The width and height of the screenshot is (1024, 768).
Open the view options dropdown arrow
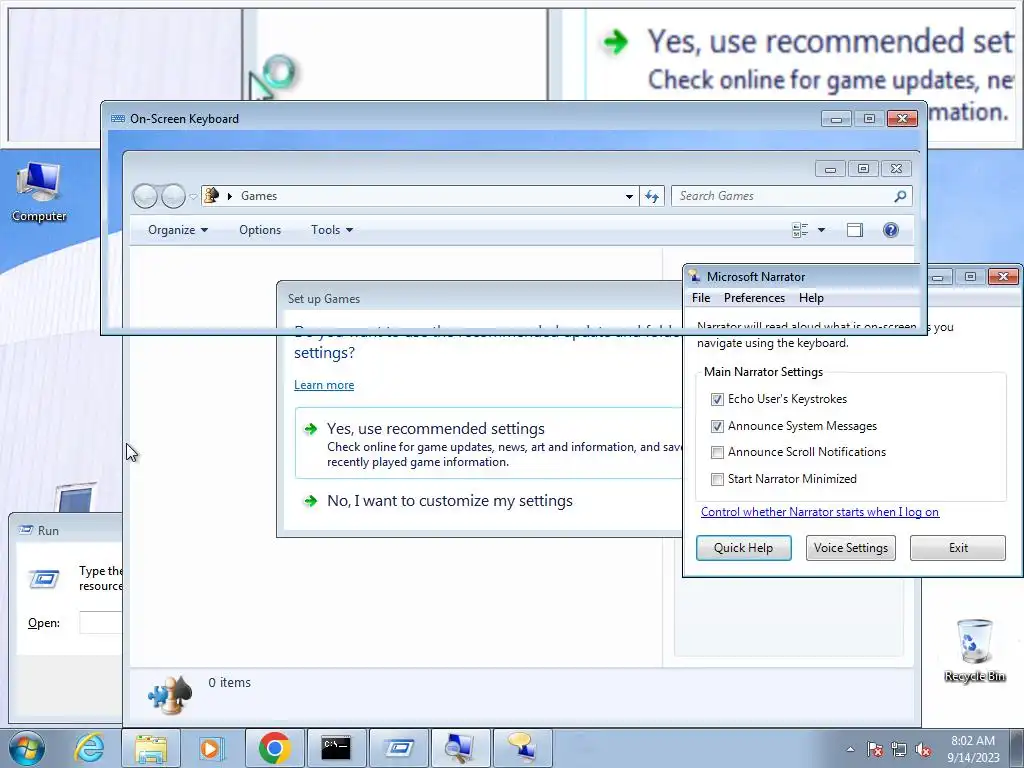[x=822, y=230]
